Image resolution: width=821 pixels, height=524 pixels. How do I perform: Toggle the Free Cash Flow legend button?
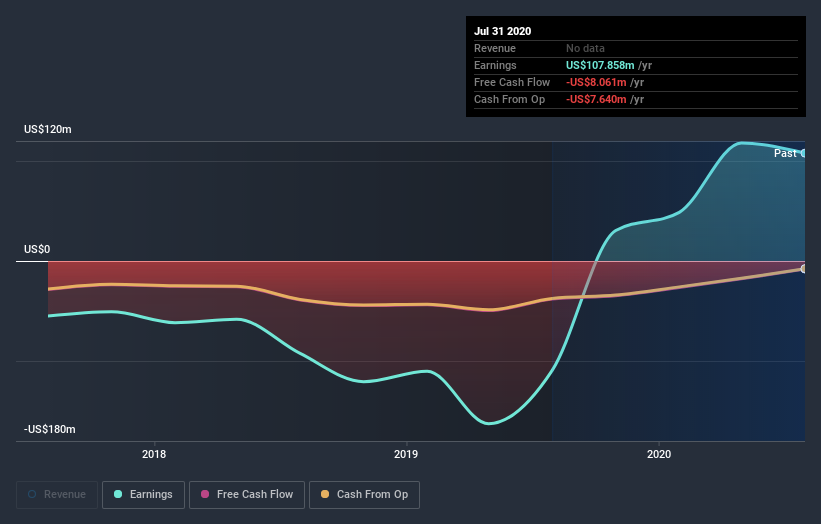point(247,495)
